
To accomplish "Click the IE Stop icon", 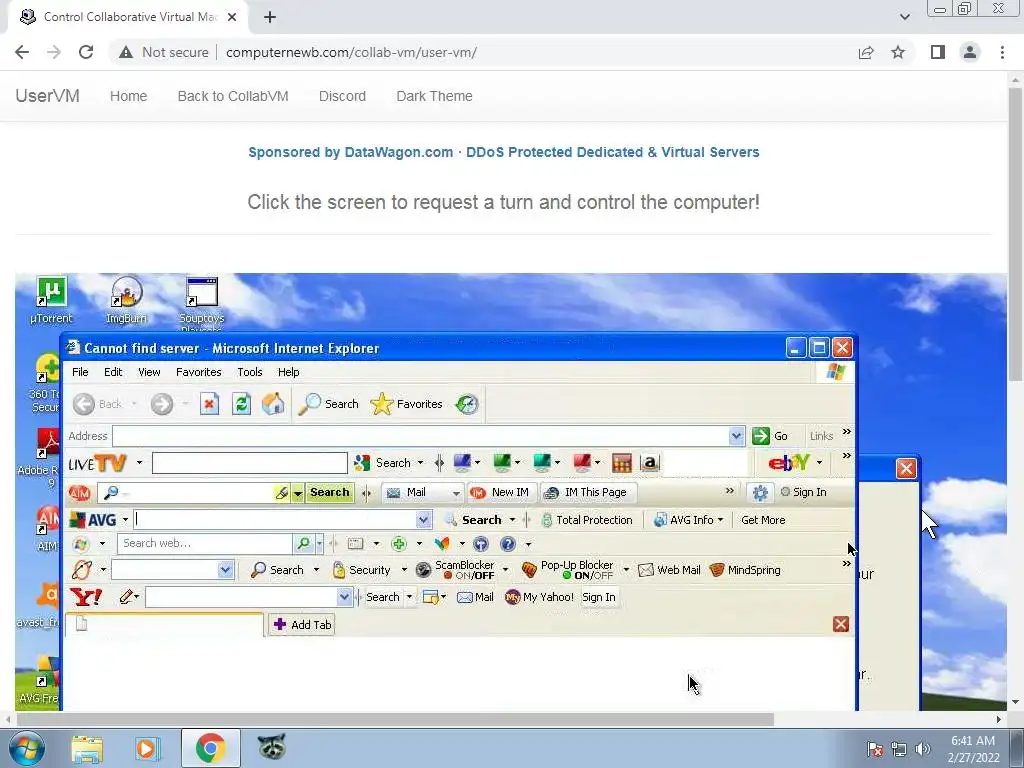I will pyautogui.click(x=209, y=404).
